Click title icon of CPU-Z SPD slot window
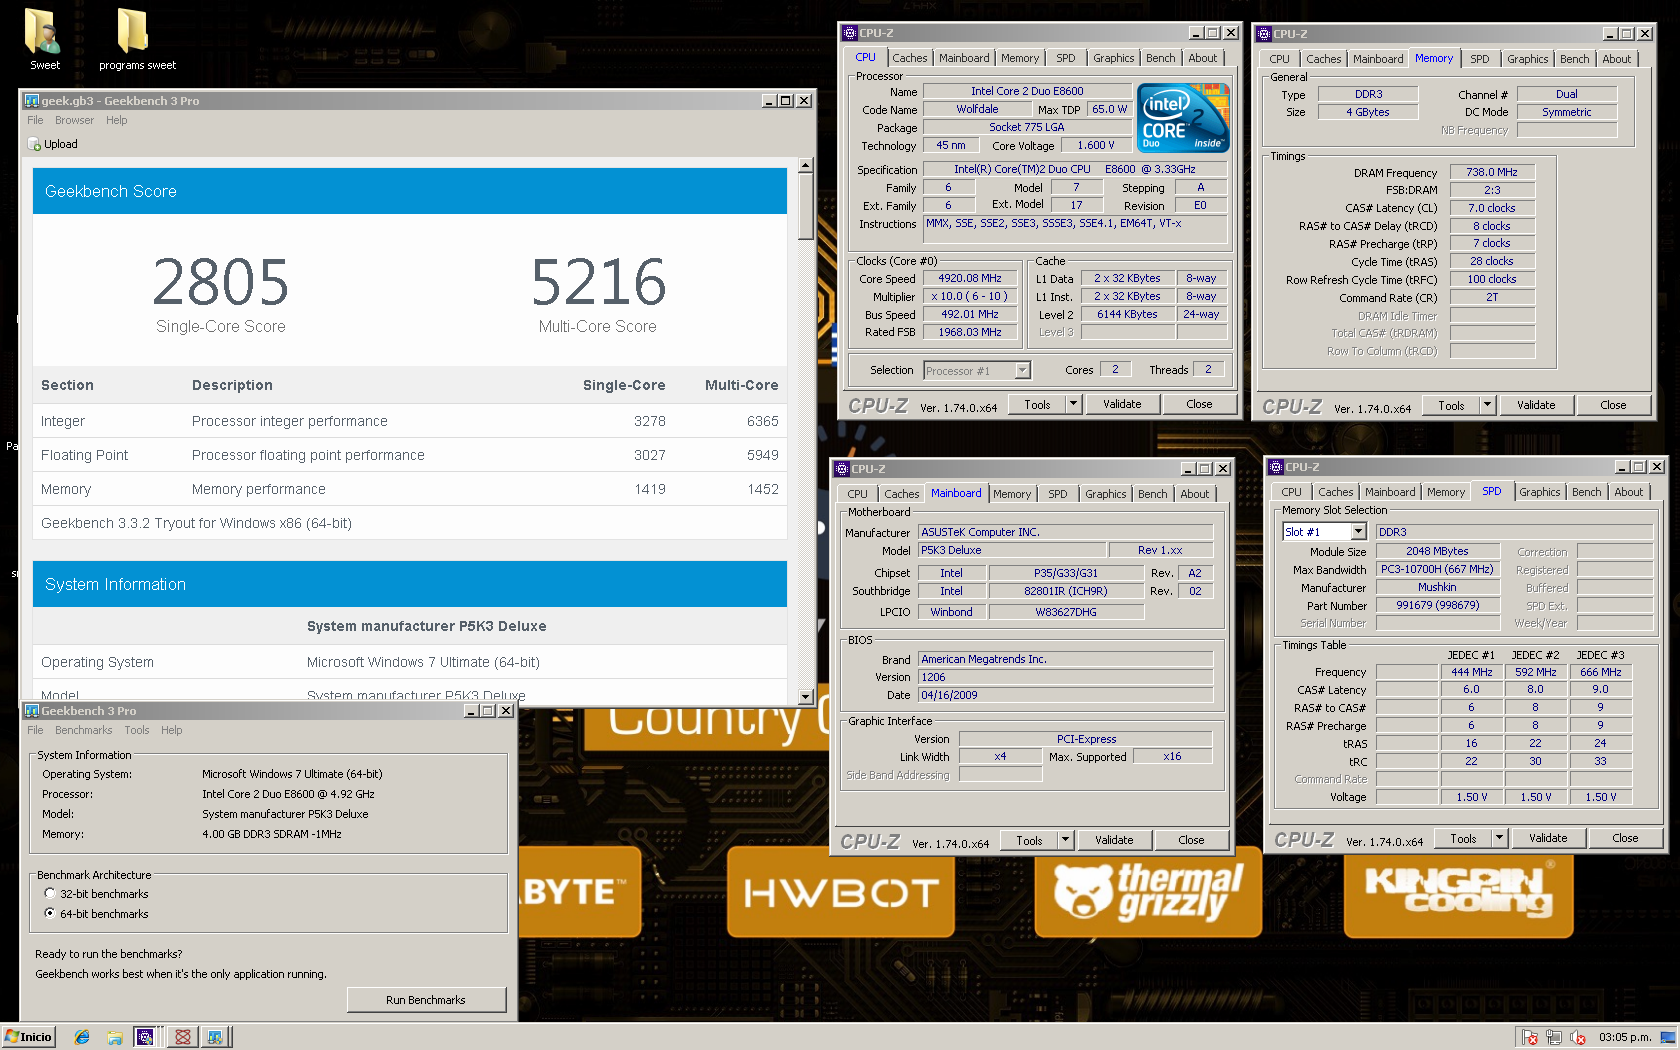The height and width of the screenshot is (1050, 1680). (x=1276, y=467)
